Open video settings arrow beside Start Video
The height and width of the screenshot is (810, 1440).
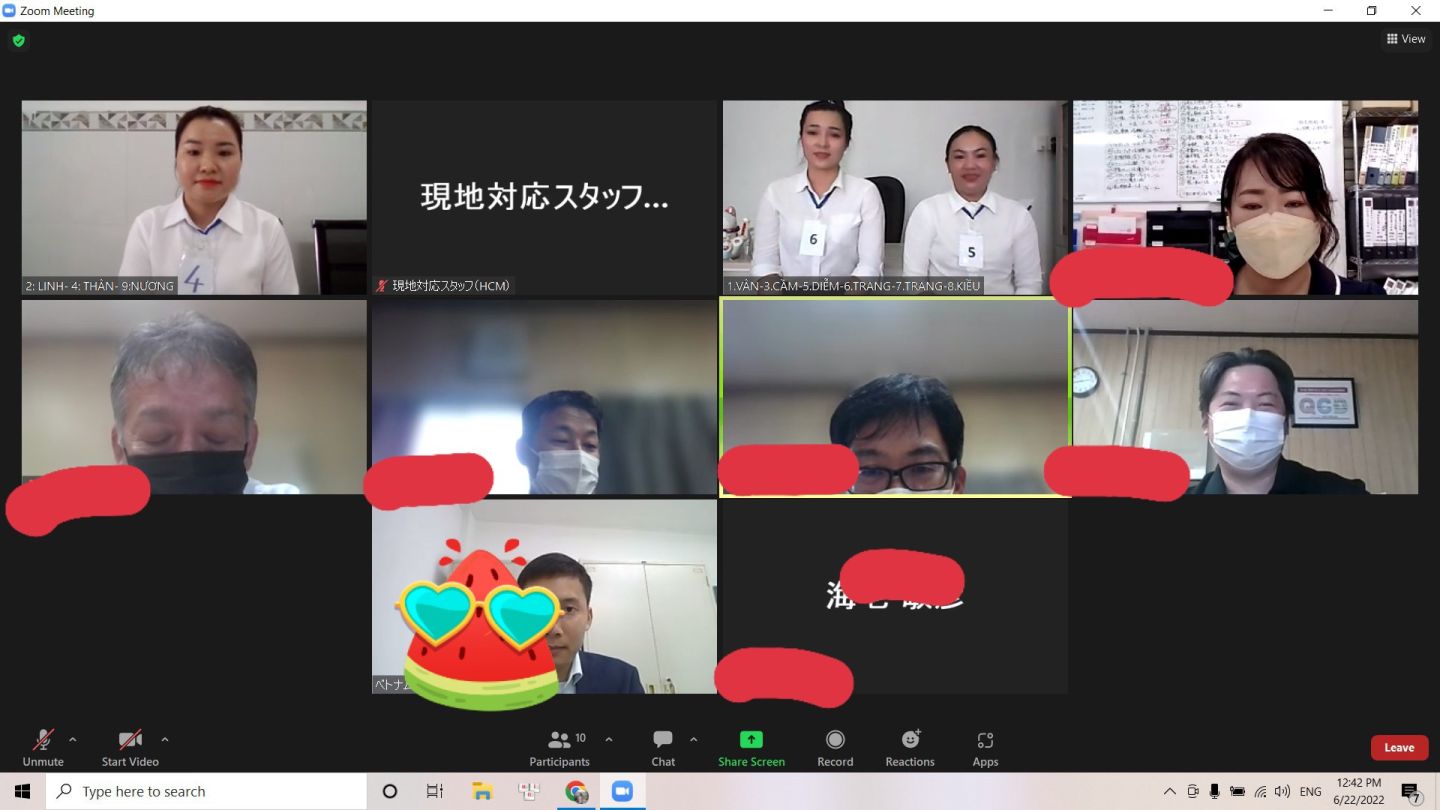165,740
